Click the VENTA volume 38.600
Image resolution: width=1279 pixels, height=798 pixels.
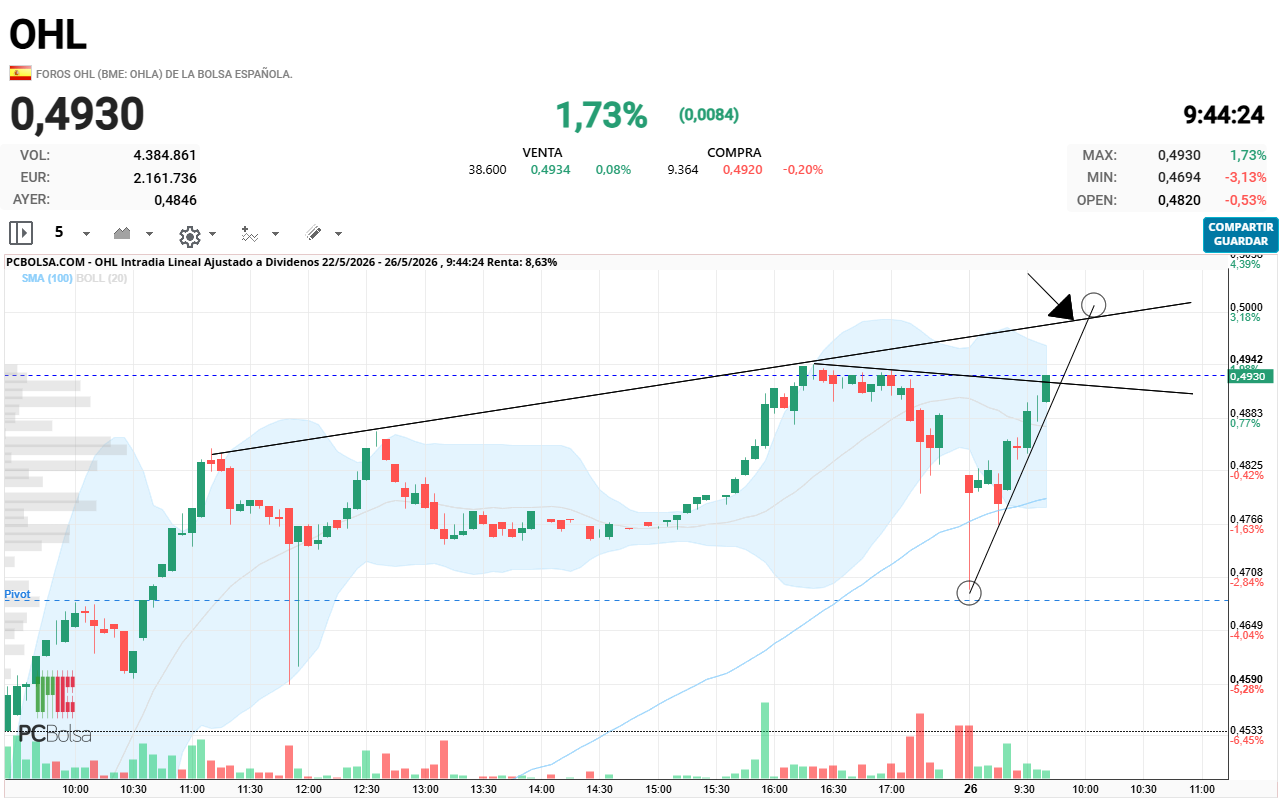click(487, 169)
